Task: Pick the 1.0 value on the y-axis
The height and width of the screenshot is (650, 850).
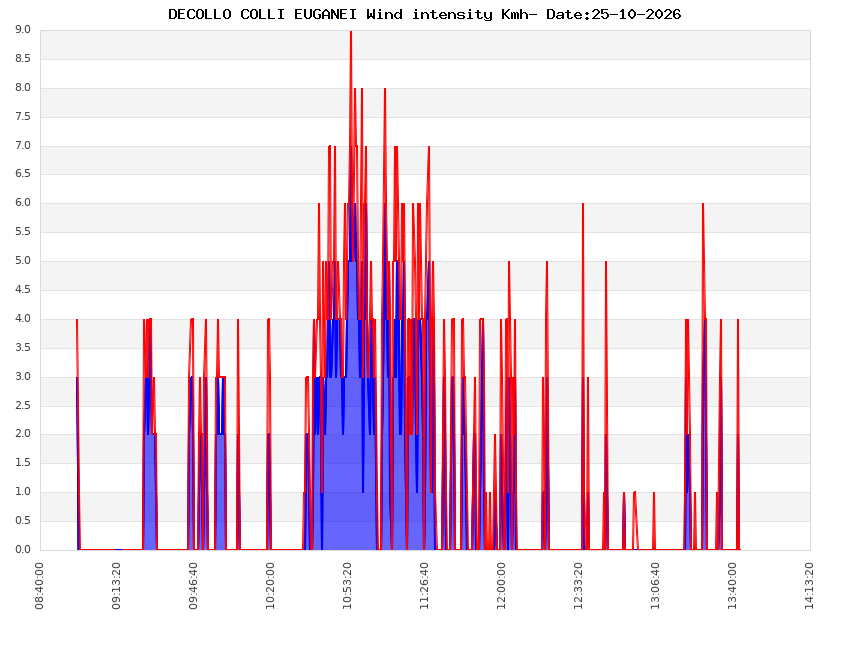Action: [23, 492]
